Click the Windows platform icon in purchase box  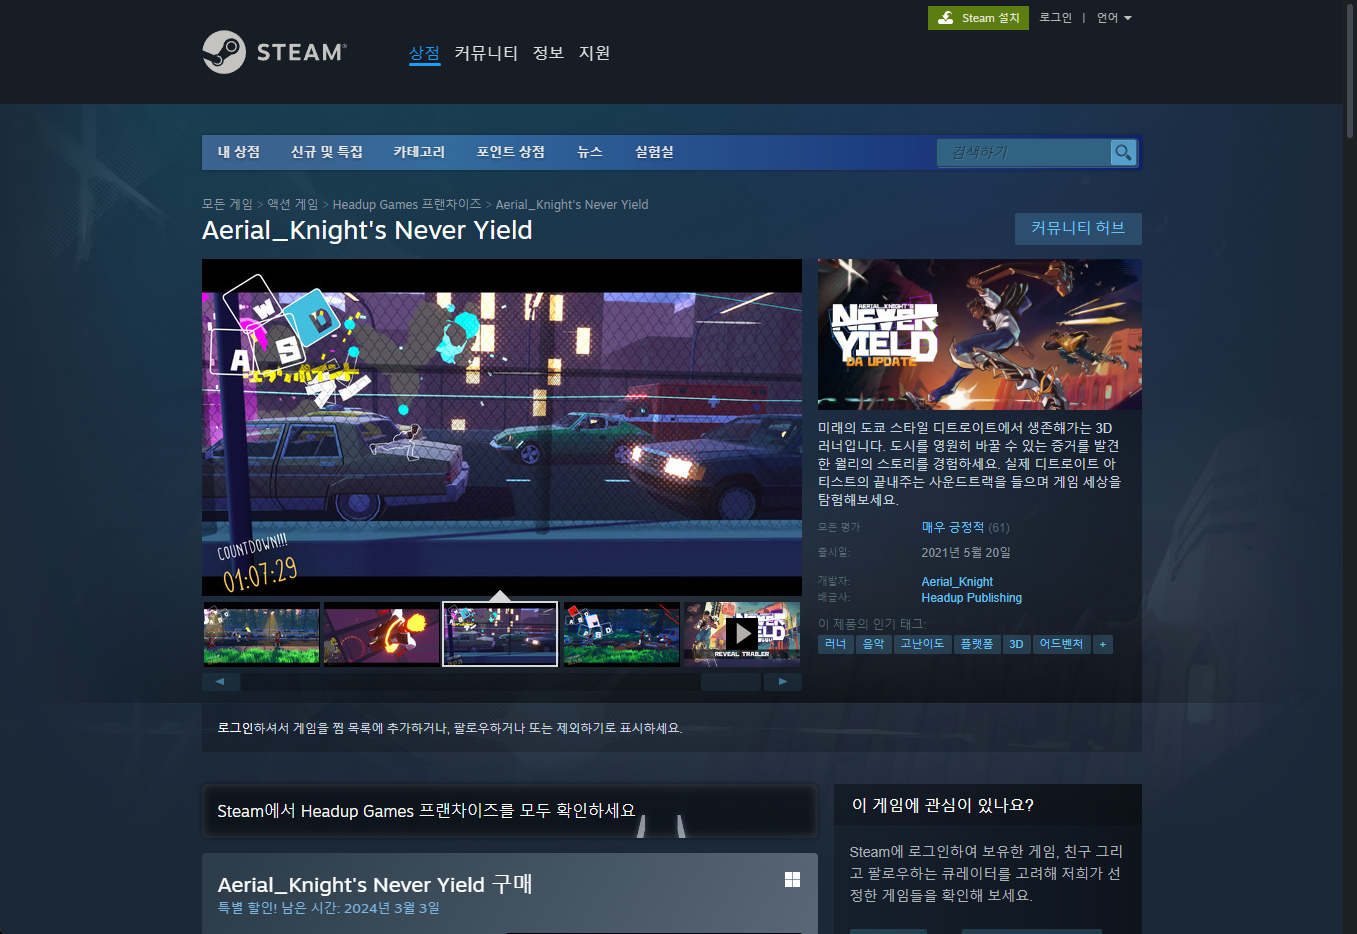[792, 879]
